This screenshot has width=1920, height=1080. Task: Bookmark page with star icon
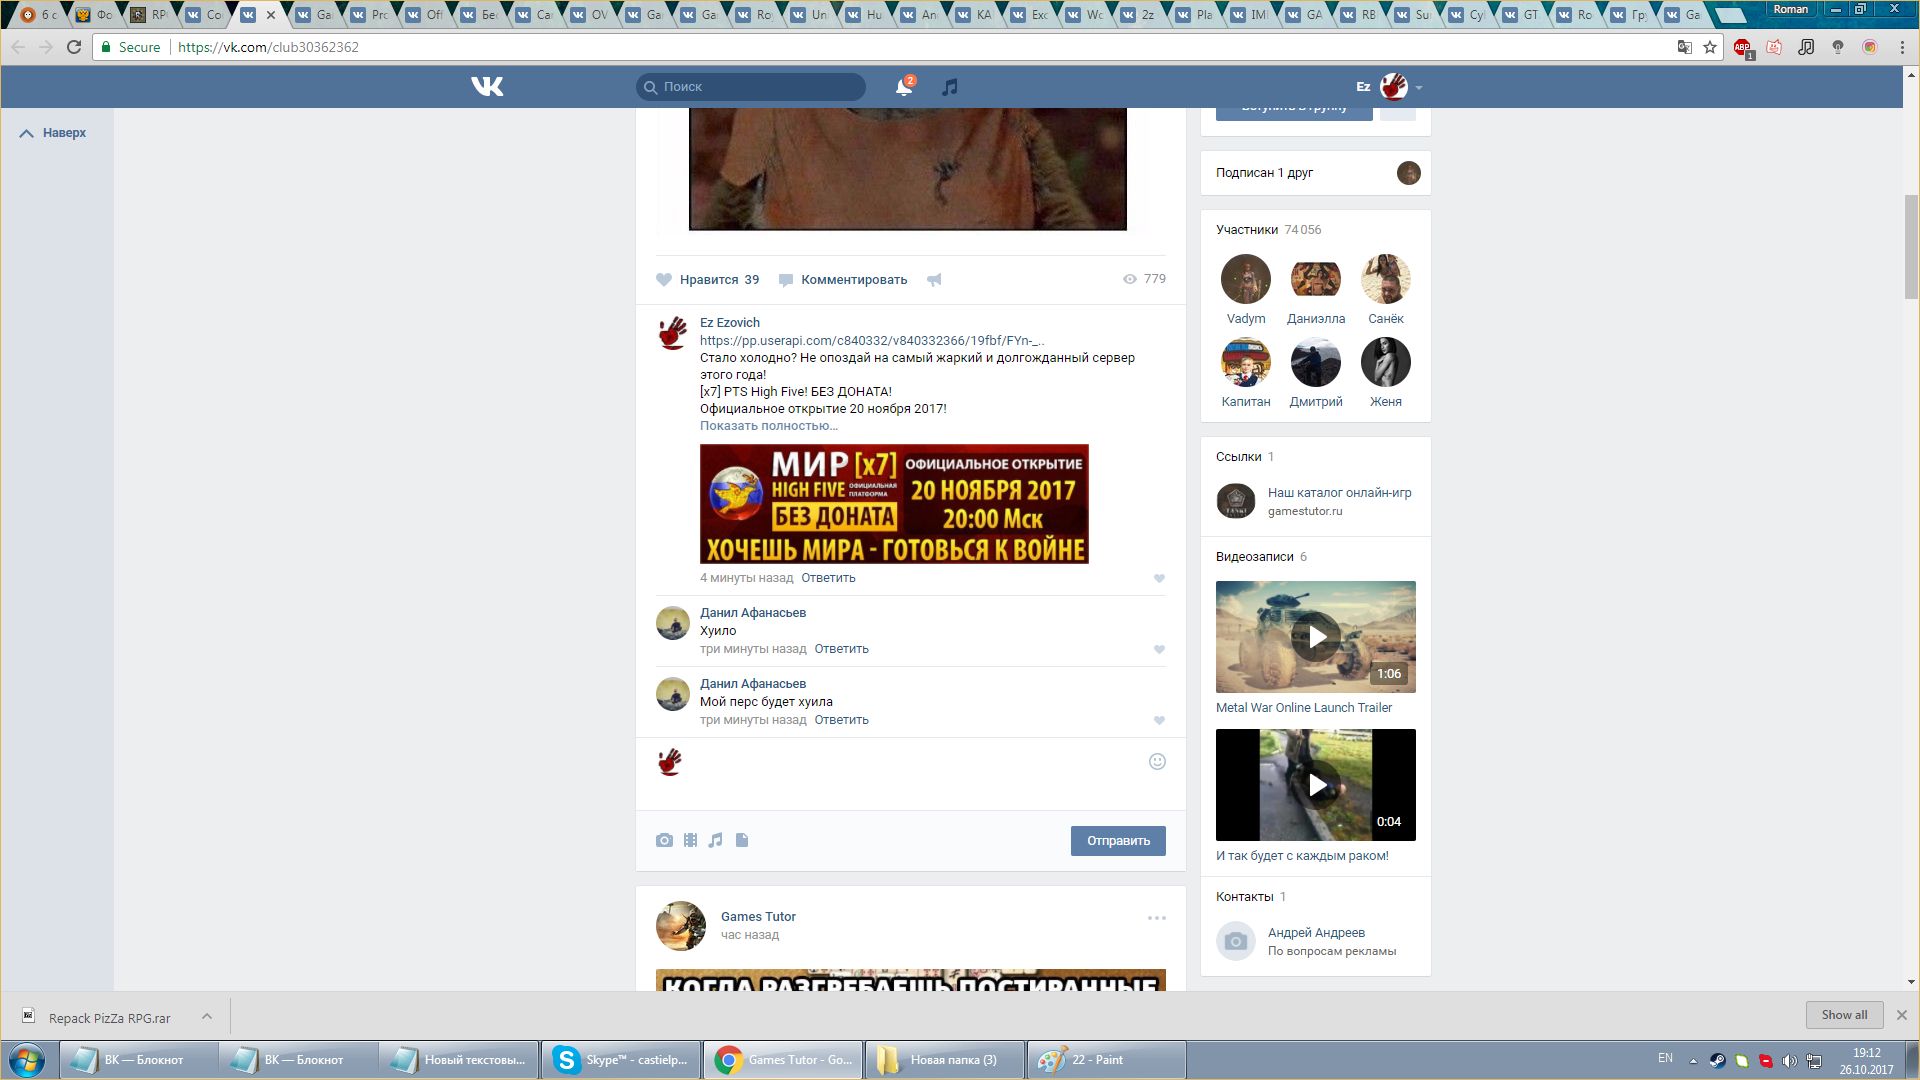1710,47
